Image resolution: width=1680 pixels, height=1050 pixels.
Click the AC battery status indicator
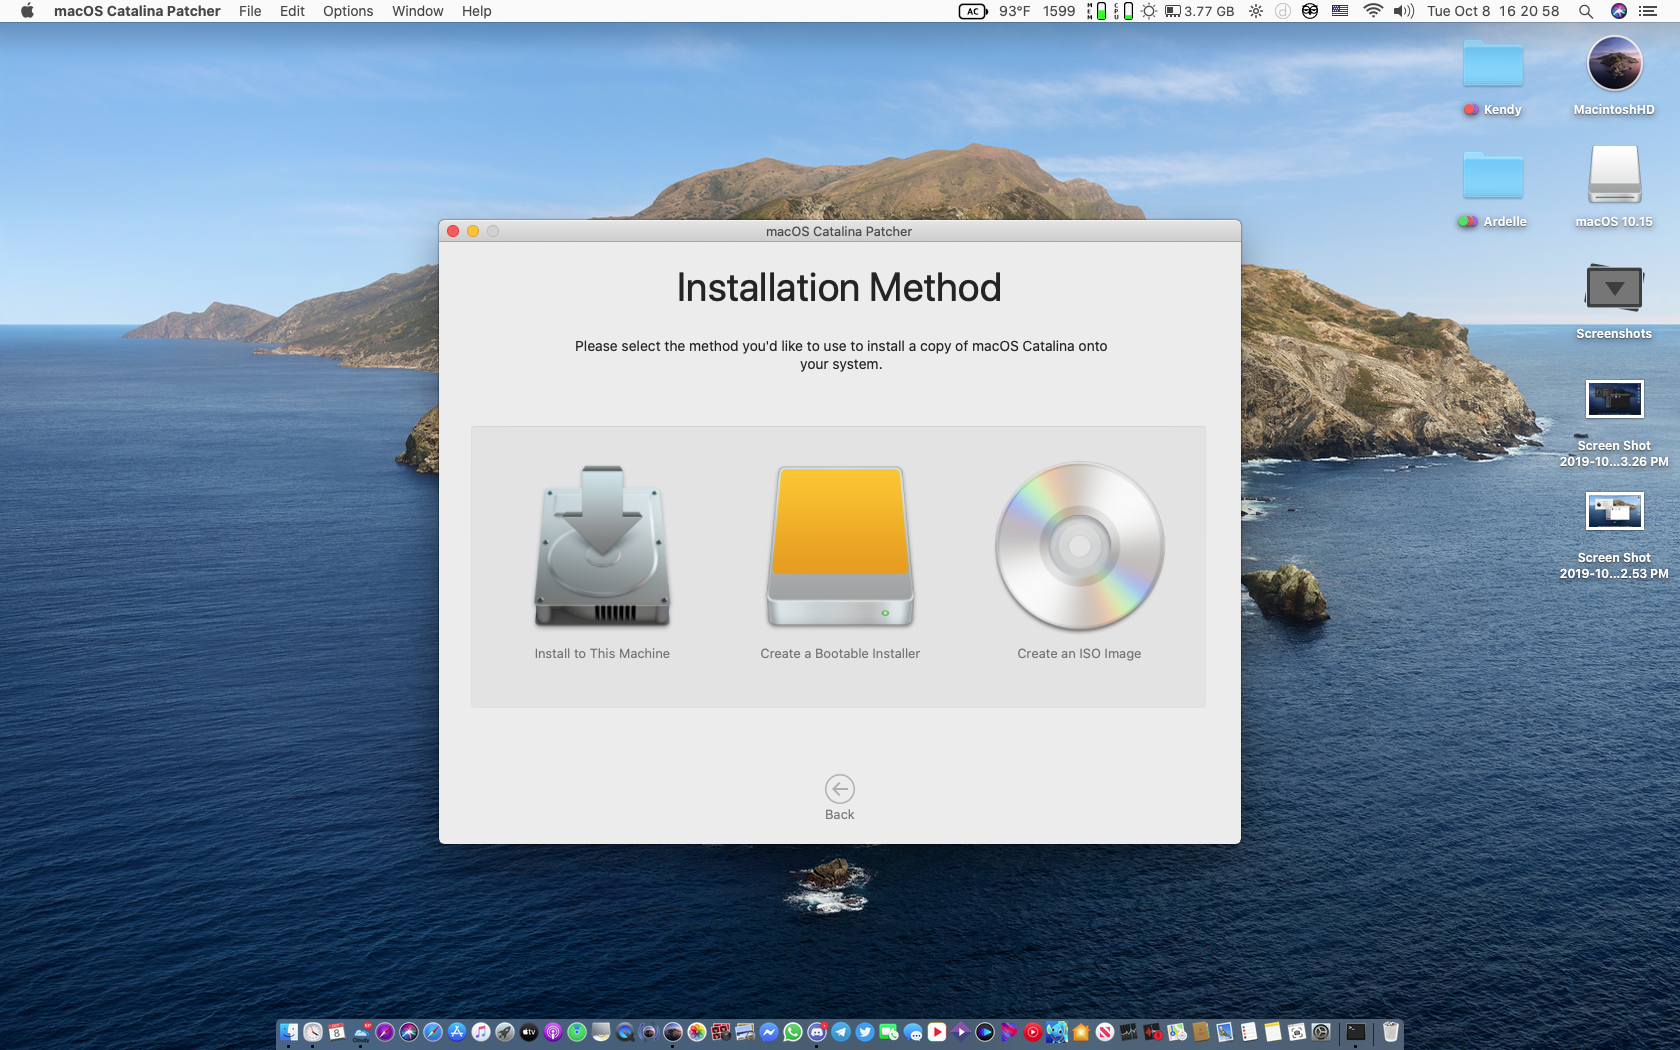coord(973,11)
